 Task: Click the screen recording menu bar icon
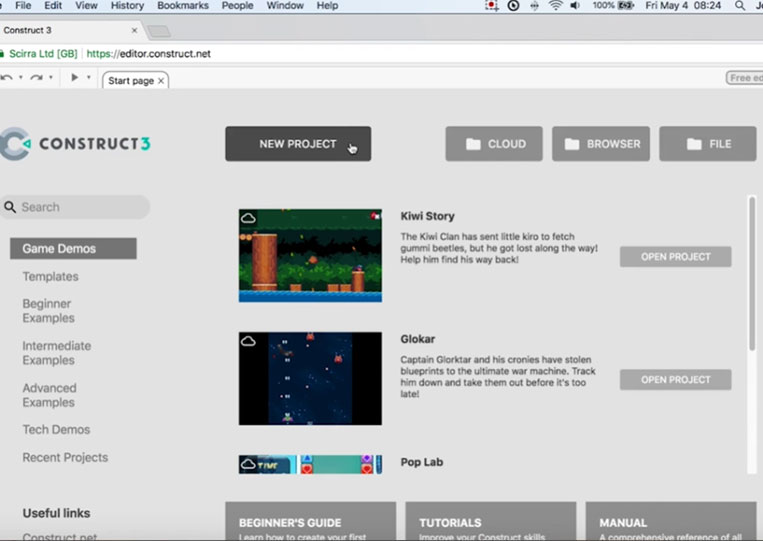coord(491,6)
